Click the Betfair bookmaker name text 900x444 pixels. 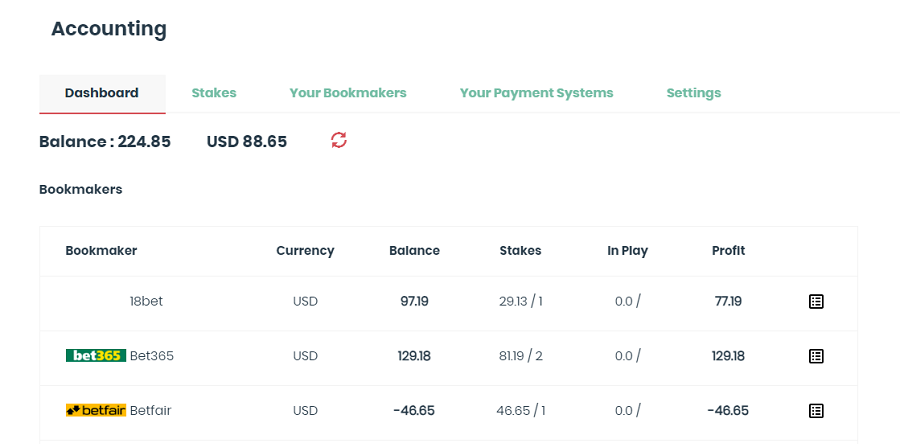(150, 410)
